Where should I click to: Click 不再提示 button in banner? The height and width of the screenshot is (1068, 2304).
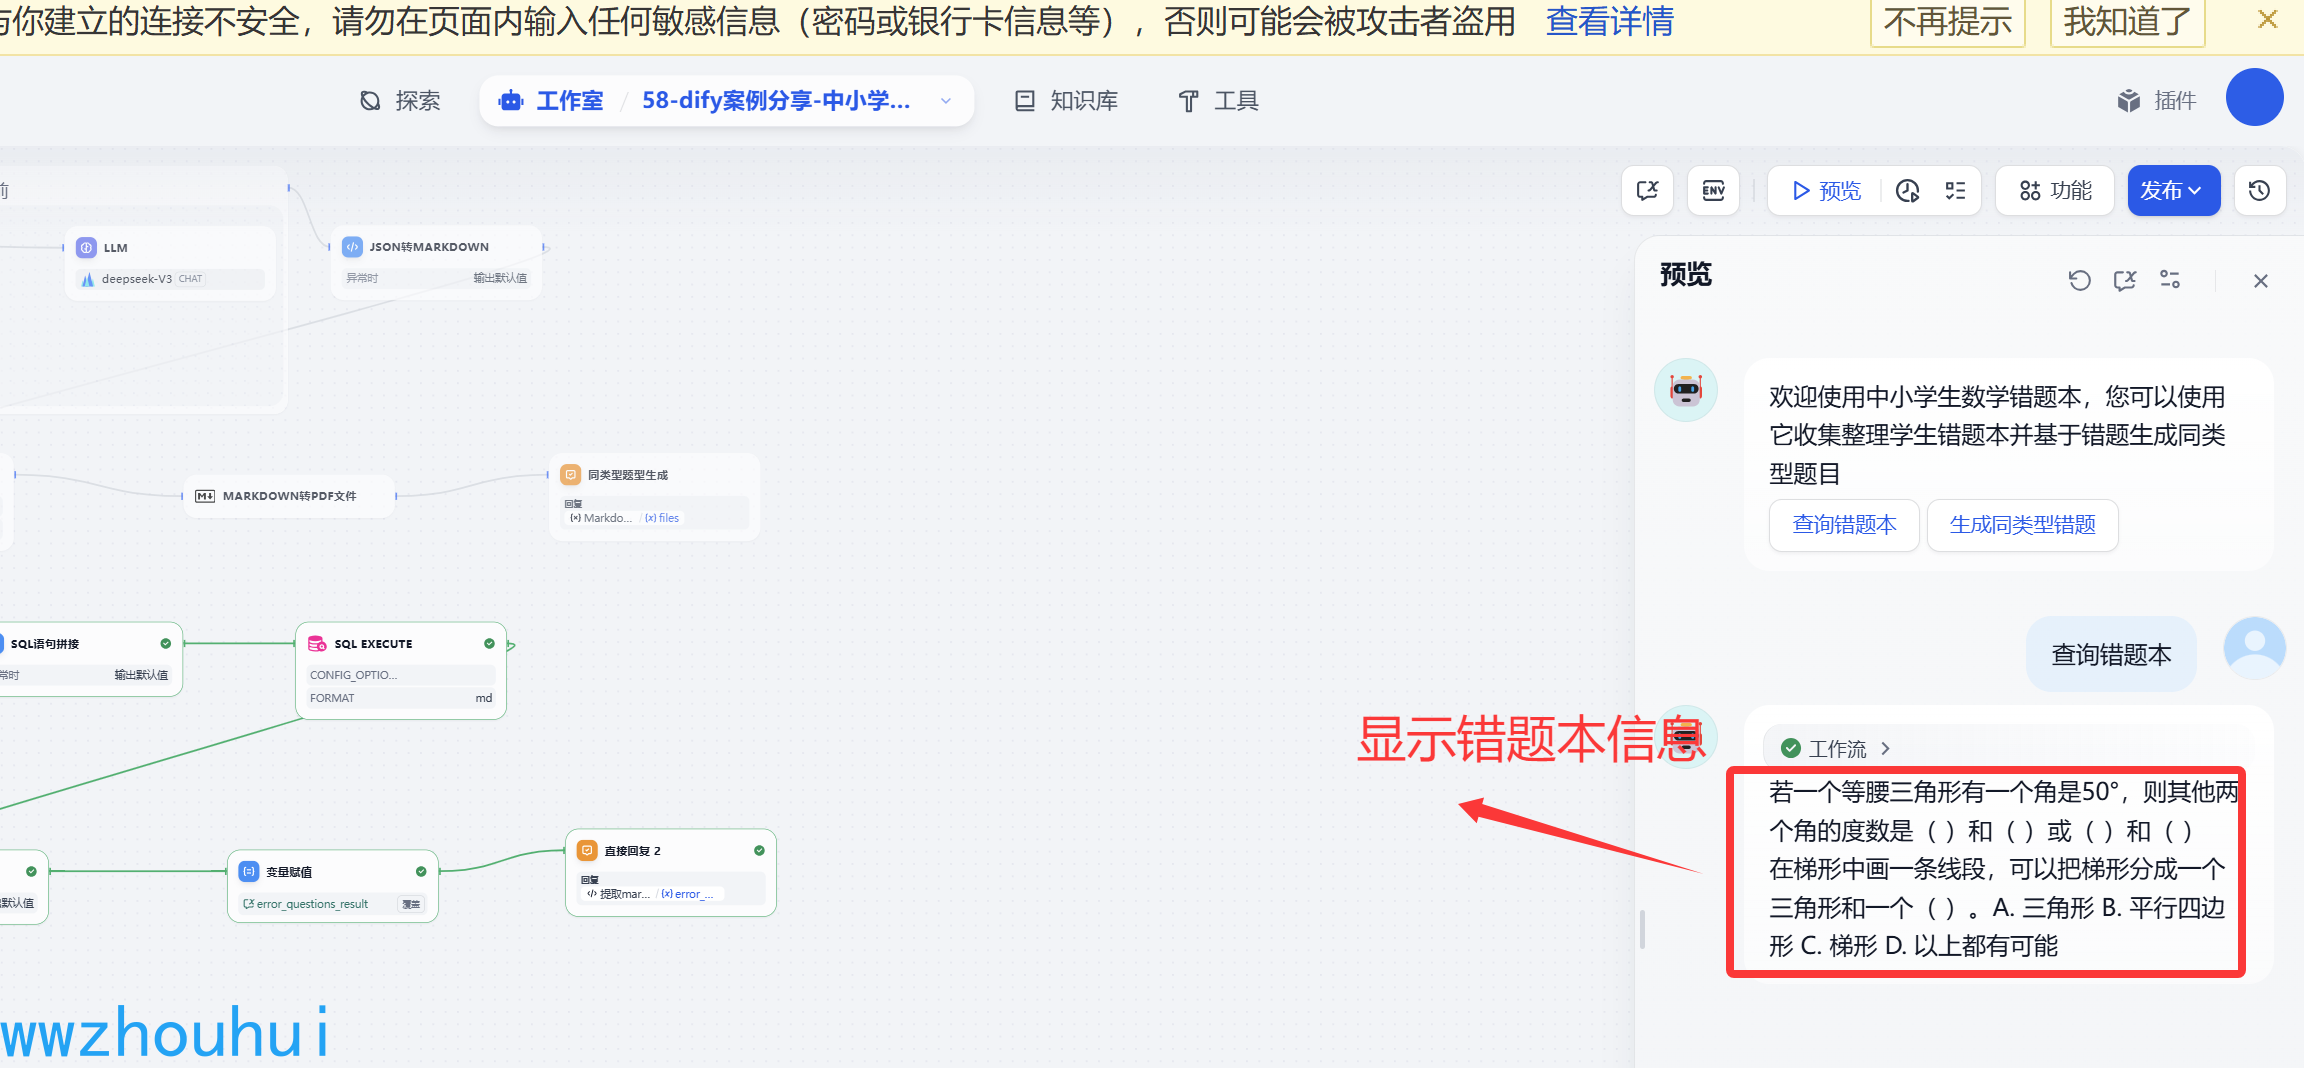pos(1948,22)
